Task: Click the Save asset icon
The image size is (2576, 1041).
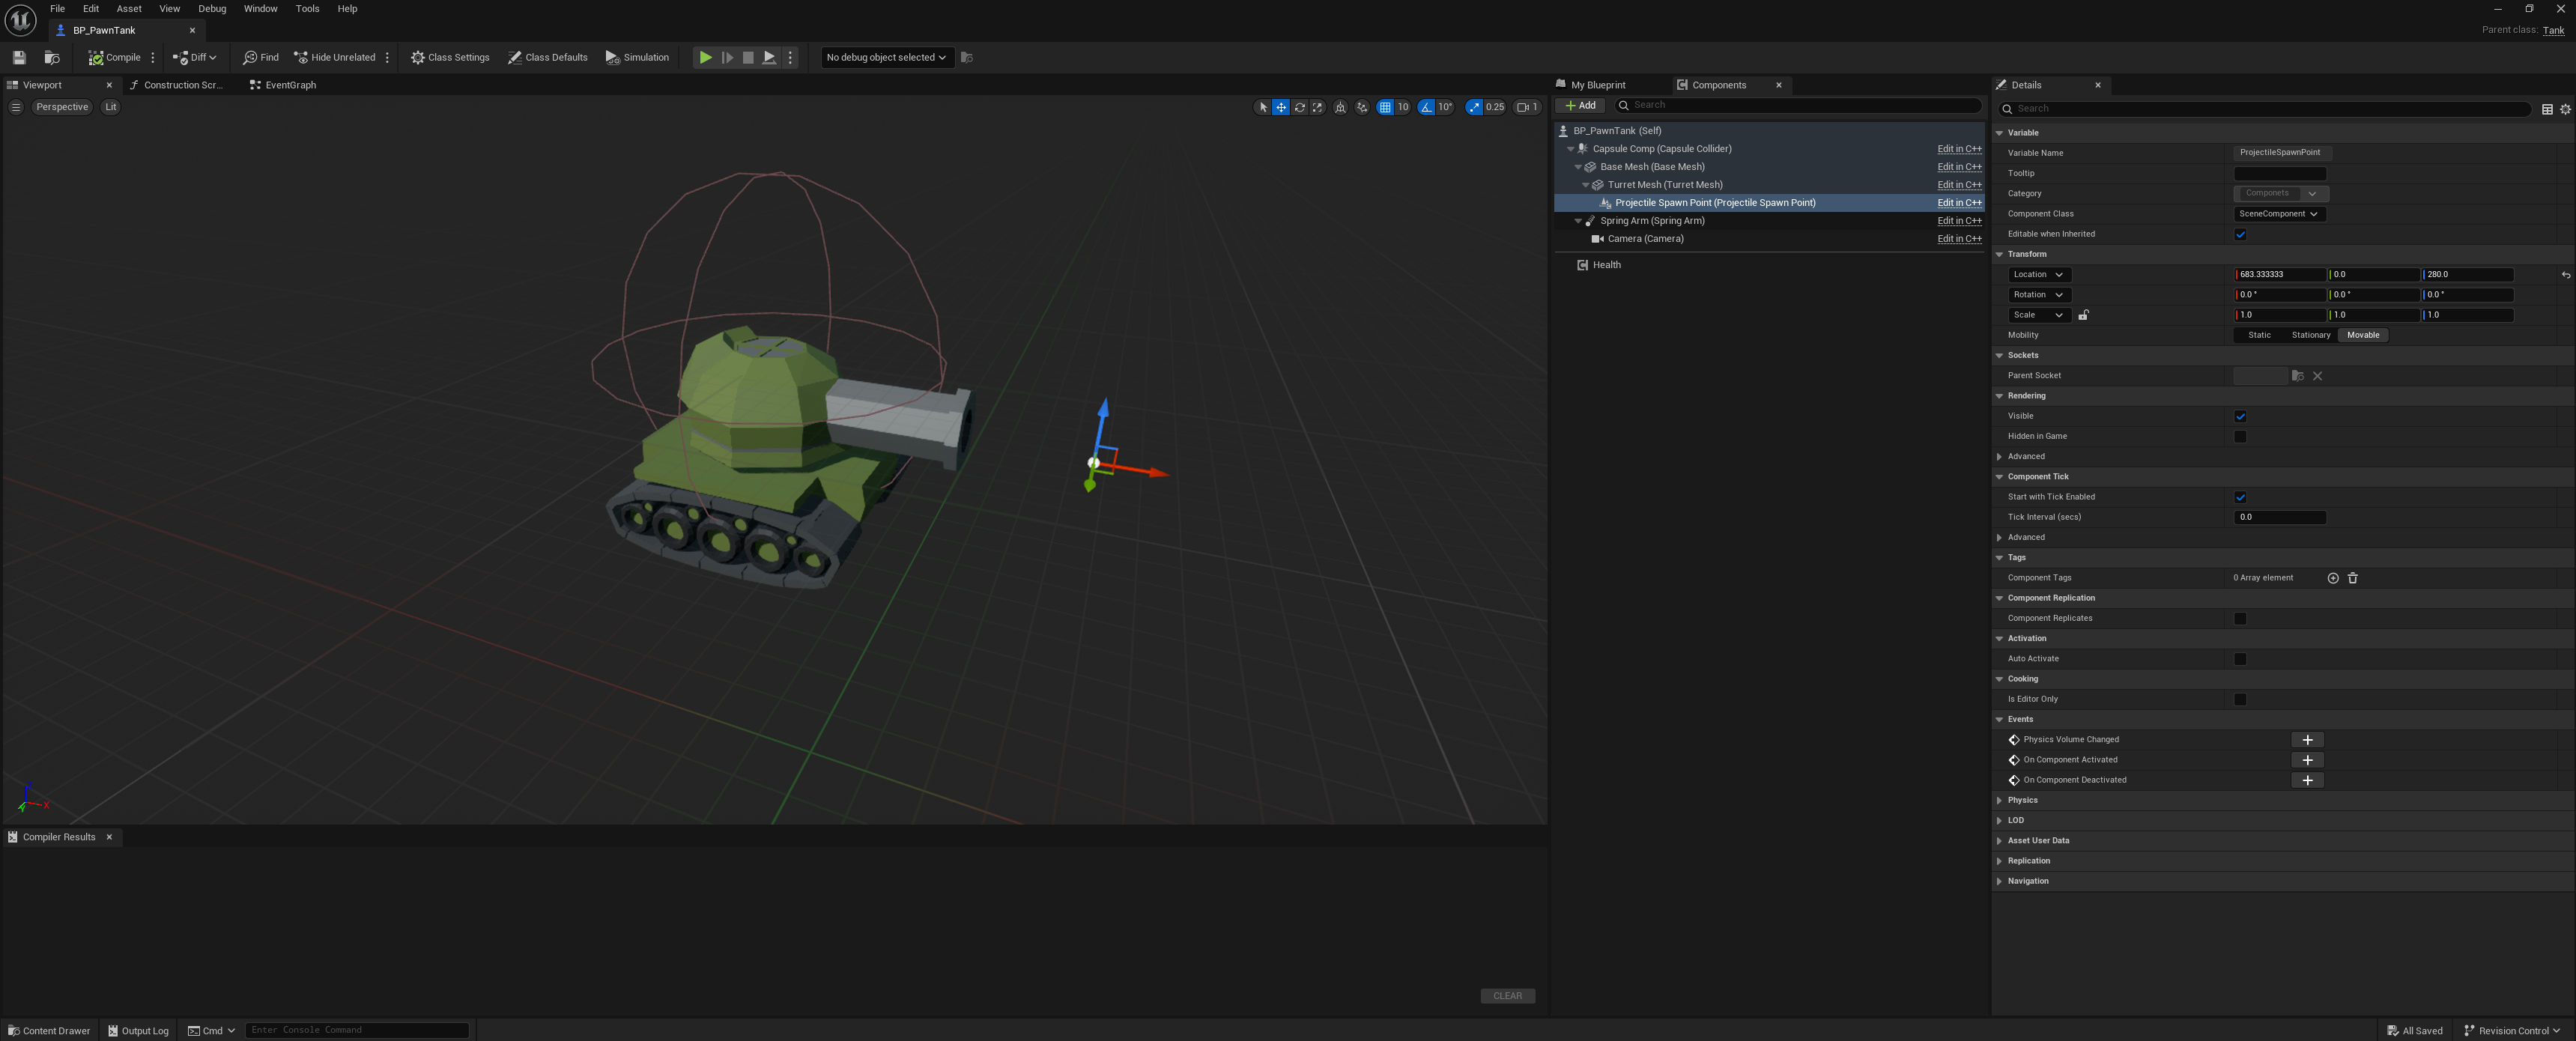Action: pyautogui.click(x=19, y=57)
